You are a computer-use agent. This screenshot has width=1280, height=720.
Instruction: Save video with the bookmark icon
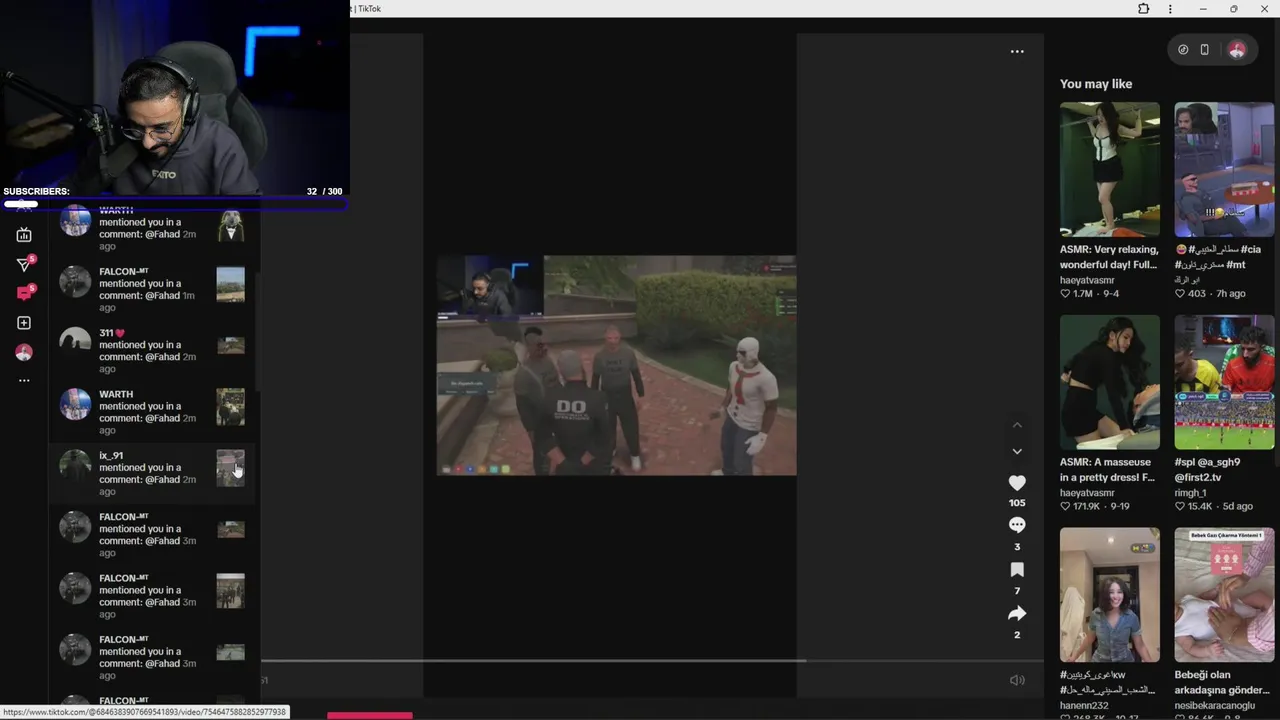point(1017,570)
